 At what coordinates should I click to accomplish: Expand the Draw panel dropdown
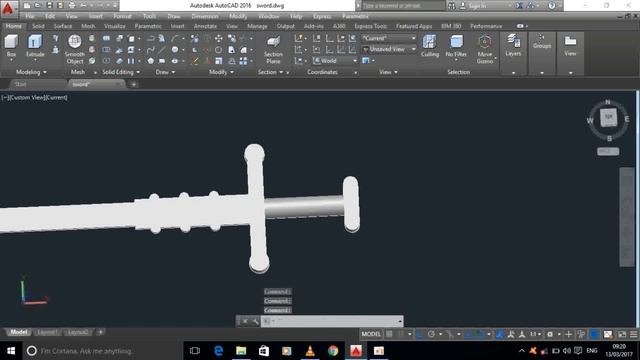pyautogui.click(x=165, y=72)
